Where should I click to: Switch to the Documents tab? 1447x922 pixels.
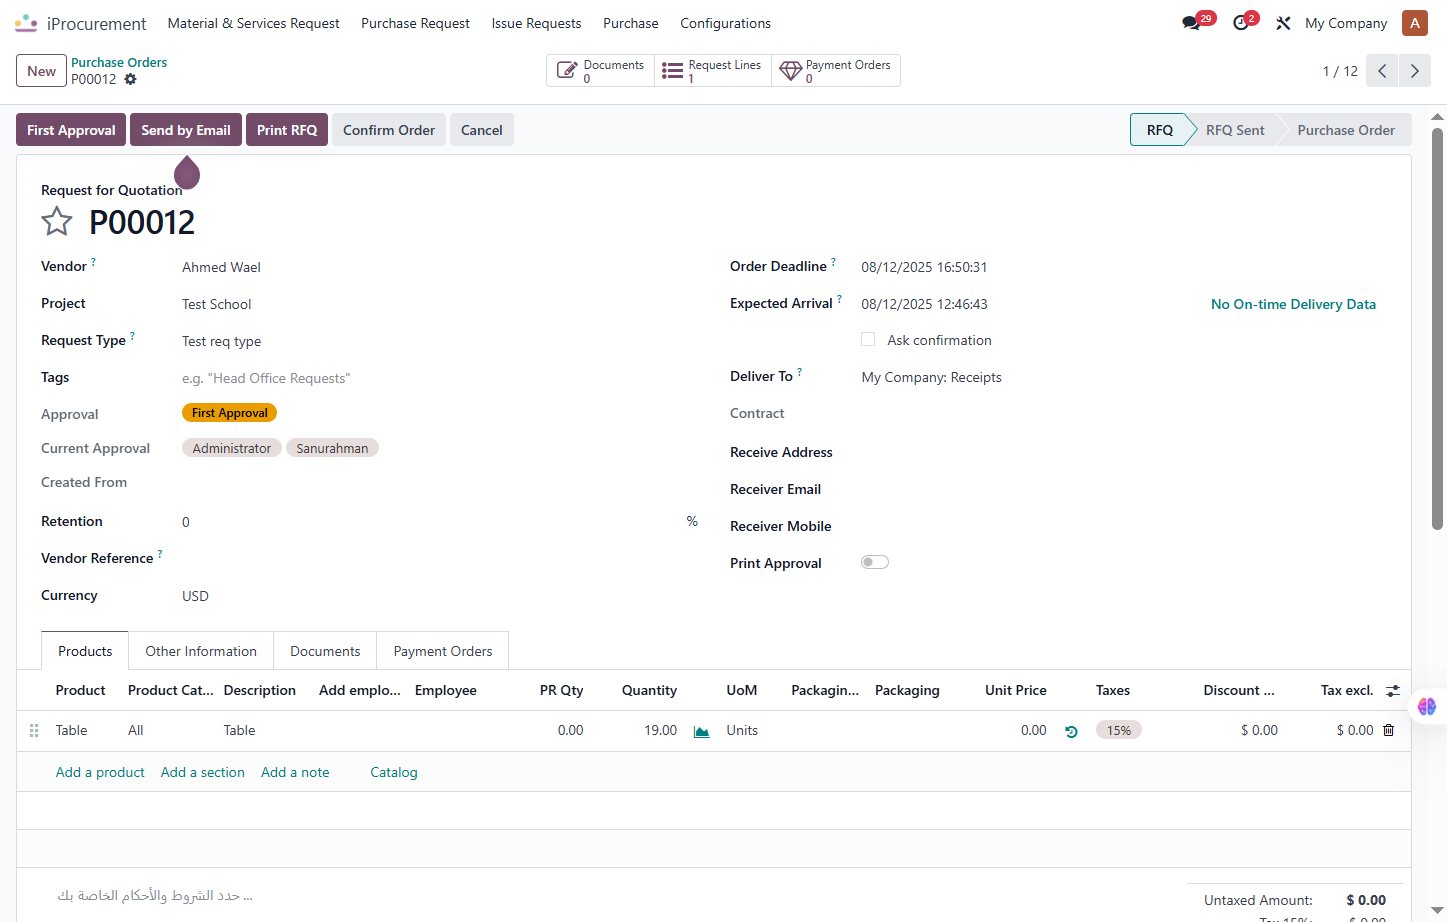tap(325, 651)
